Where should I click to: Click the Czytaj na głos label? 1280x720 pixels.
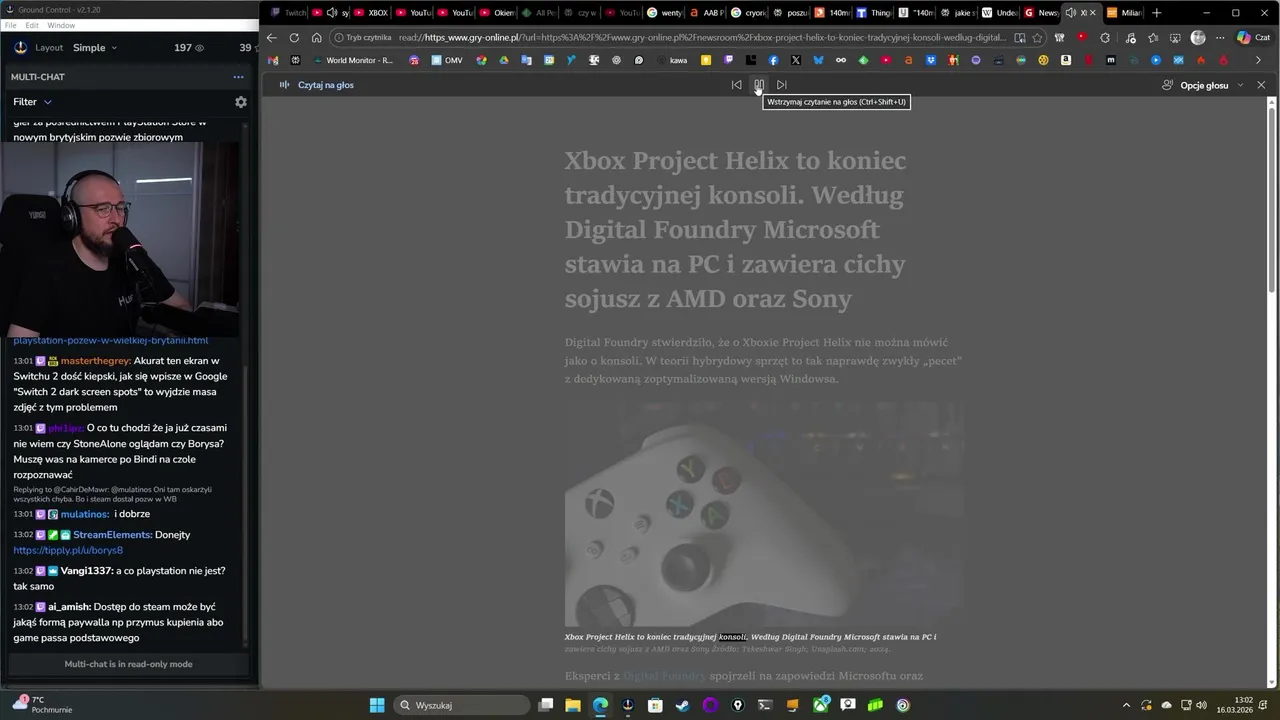pos(325,85)
